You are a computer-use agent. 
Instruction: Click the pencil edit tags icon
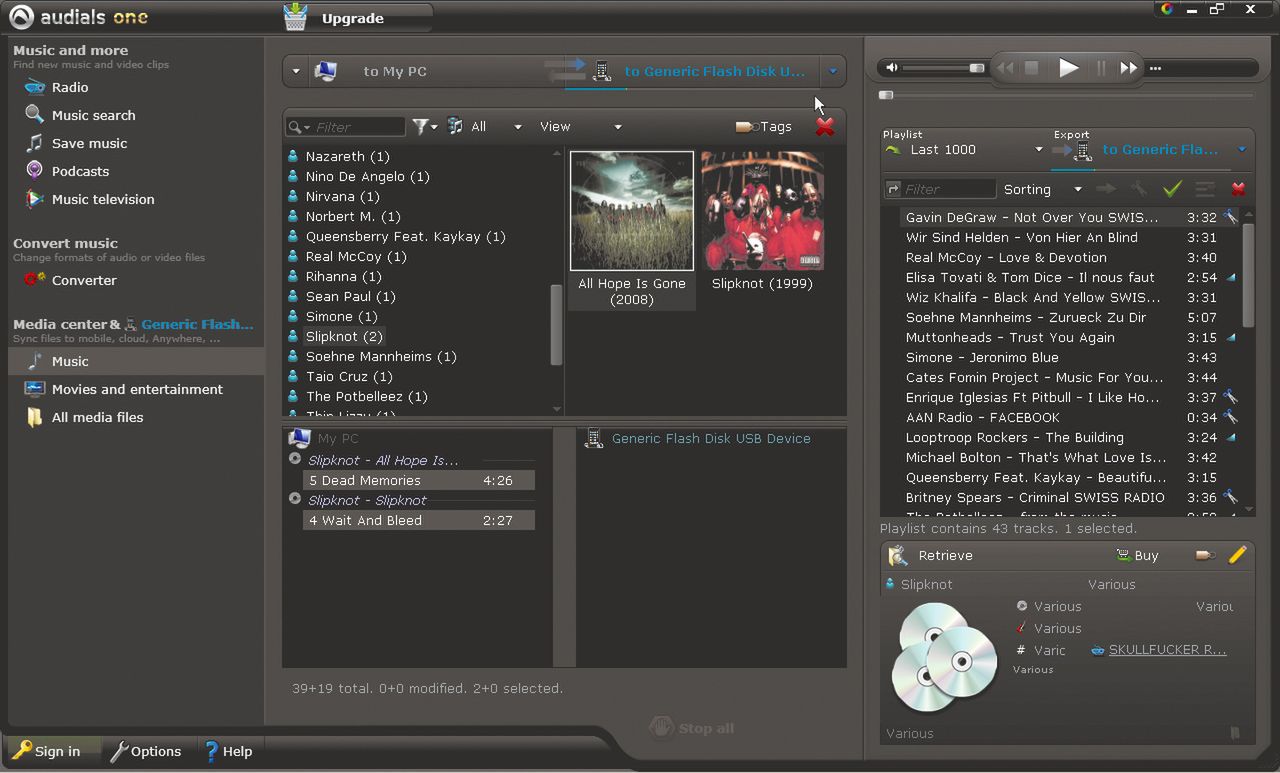pos(1237,555)
